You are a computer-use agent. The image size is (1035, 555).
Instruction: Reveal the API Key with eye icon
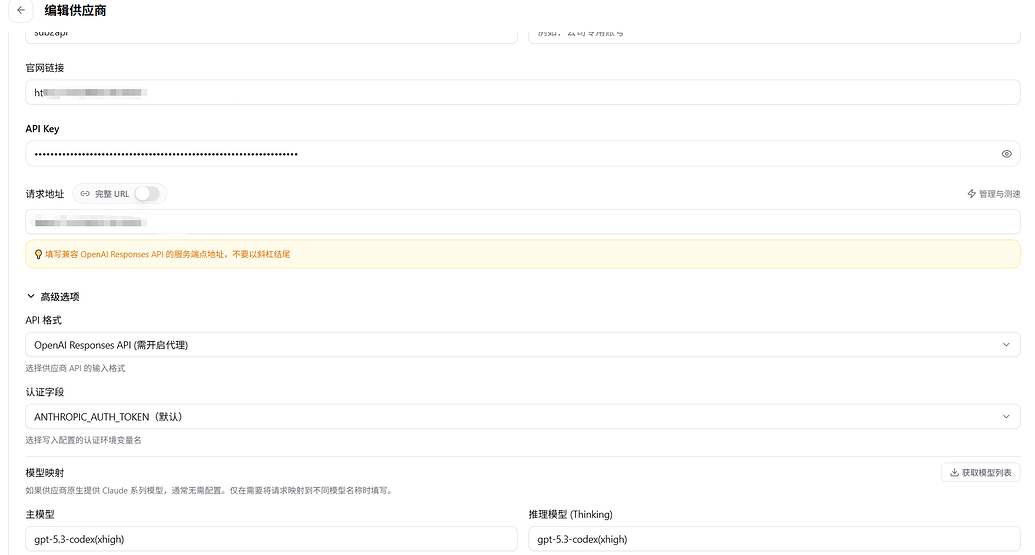[x=1006, y=154]
